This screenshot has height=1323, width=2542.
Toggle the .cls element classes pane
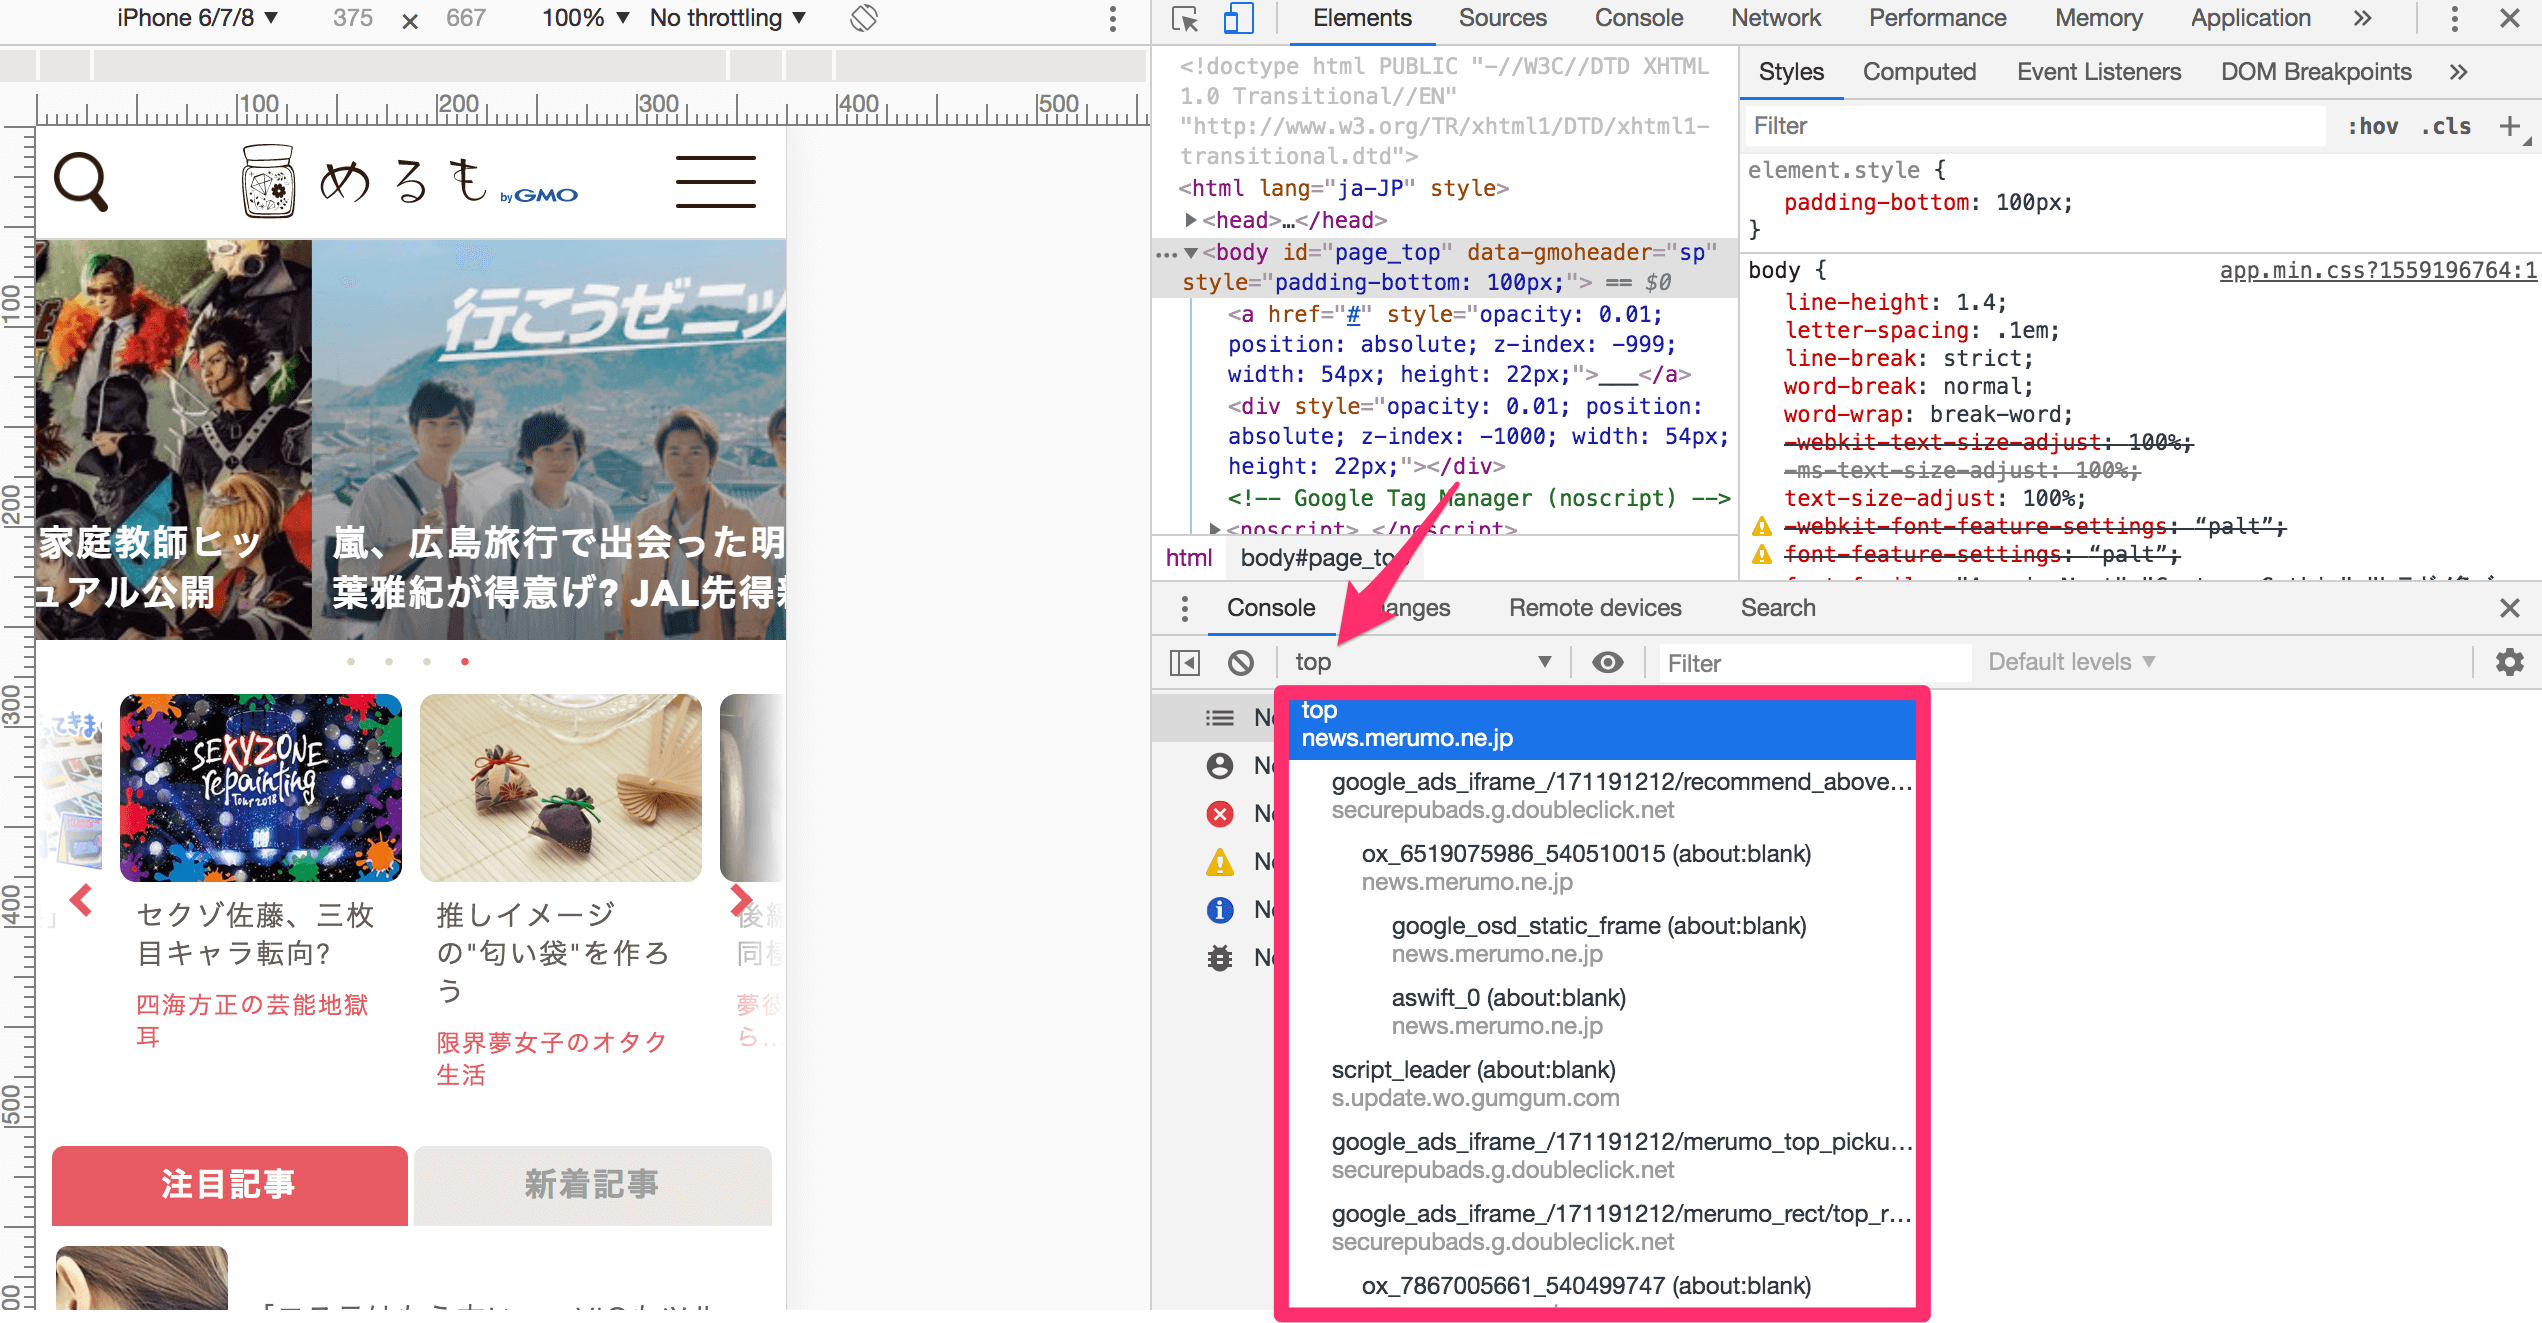click(x=2445, y=125)
